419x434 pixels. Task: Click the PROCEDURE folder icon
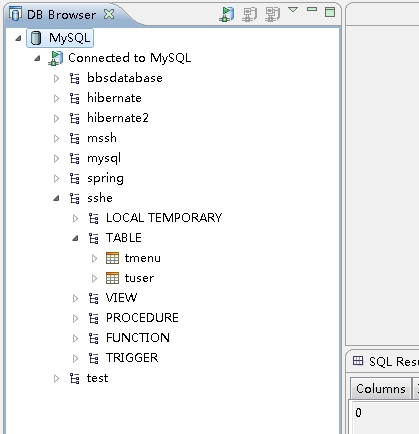tap(94, 318)
